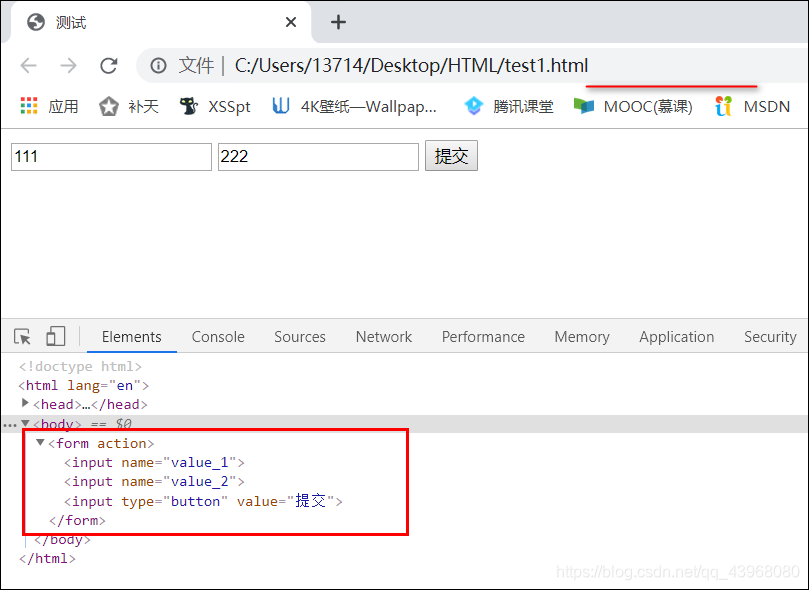
Task: Open the Network tab in DevTools
Action: tap(383, 336)
